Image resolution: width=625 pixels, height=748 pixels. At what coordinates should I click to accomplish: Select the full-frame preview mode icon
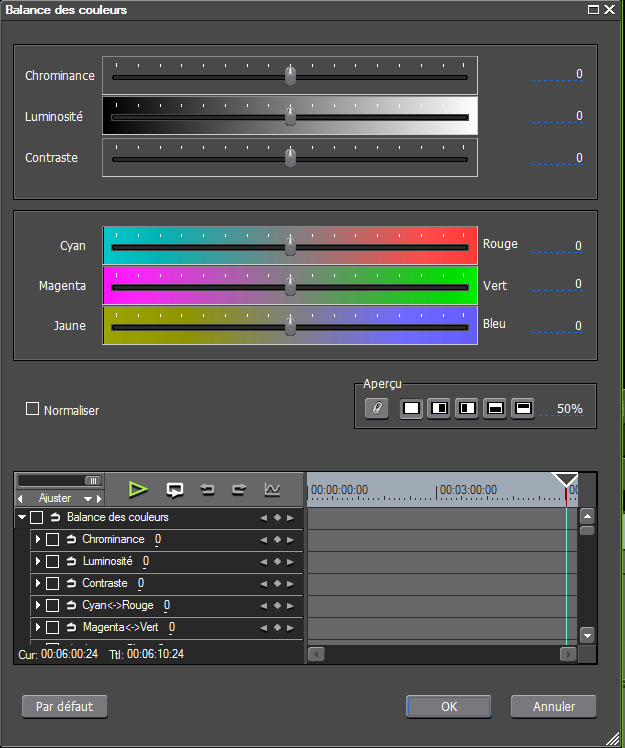point(411,409)
